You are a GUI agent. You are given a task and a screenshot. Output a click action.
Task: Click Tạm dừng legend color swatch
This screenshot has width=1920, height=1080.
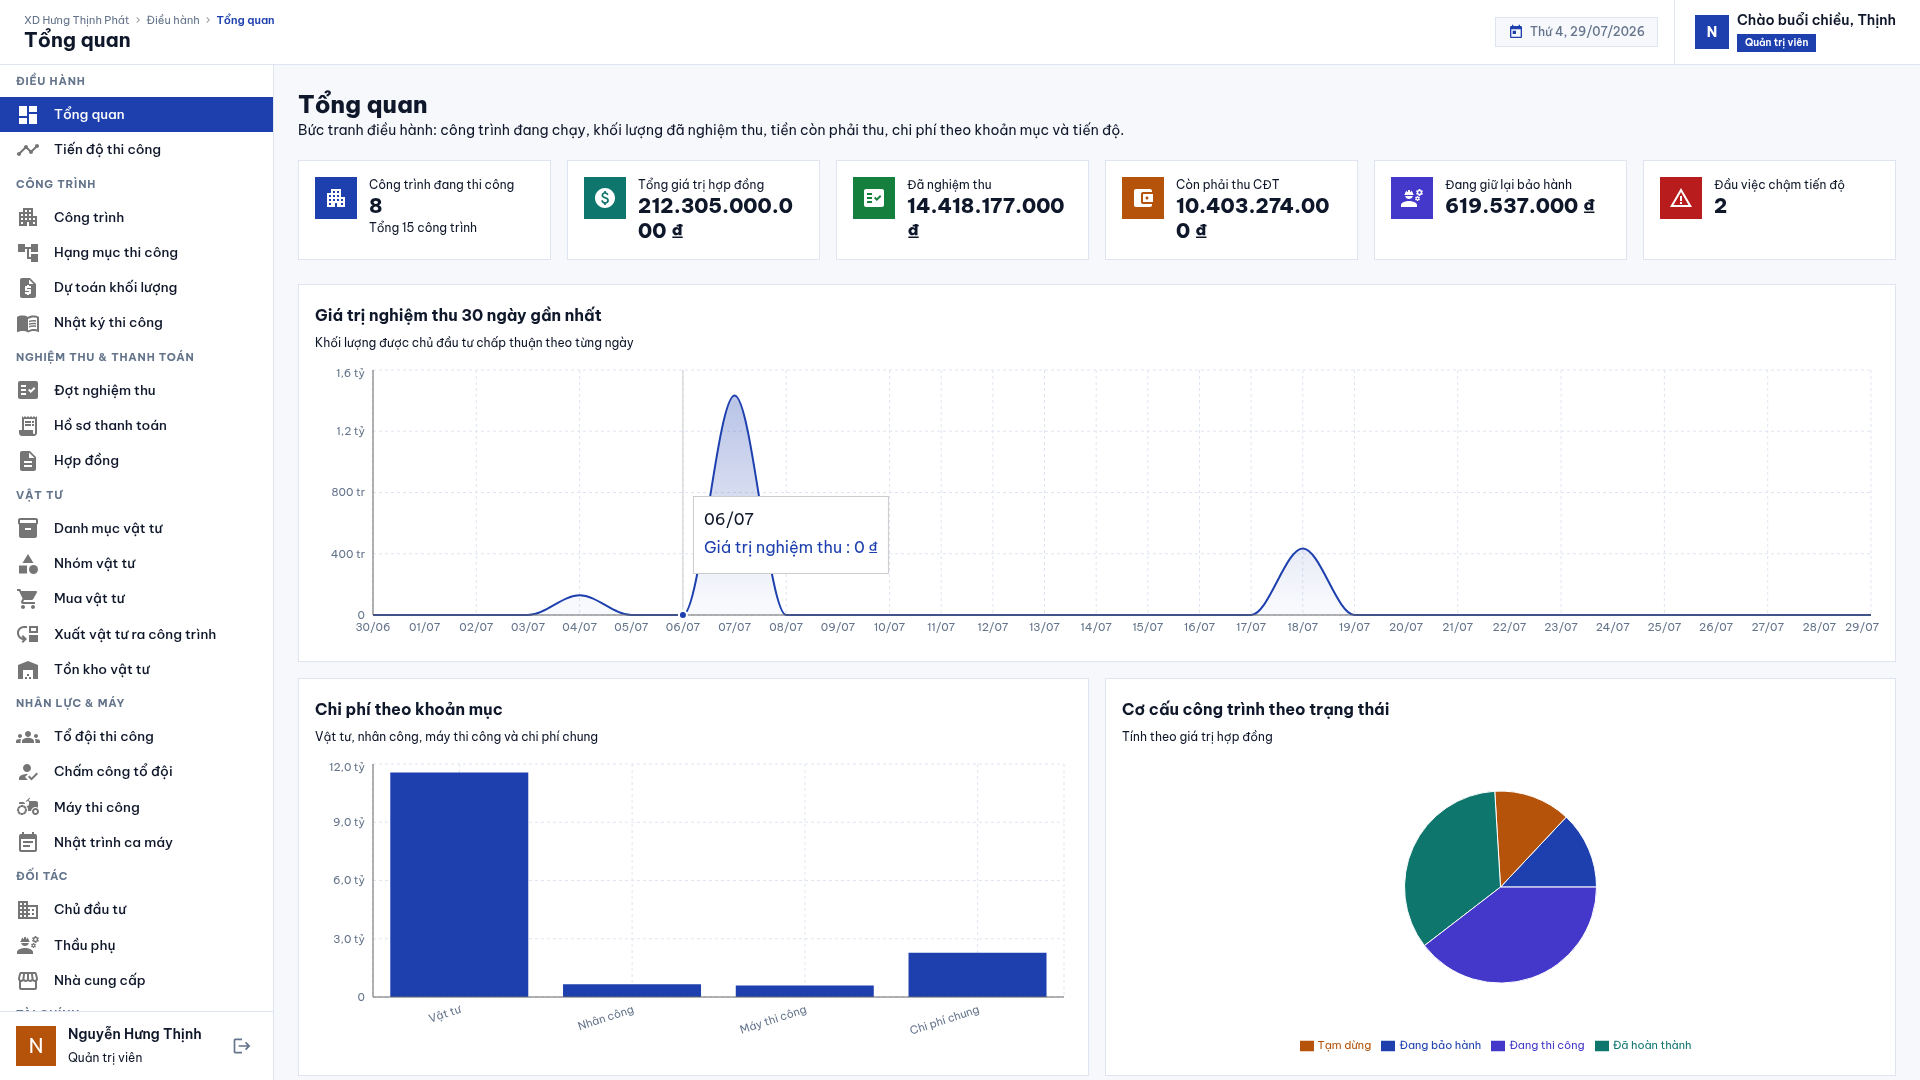pyautogui.click(x=1307, y=1046)
